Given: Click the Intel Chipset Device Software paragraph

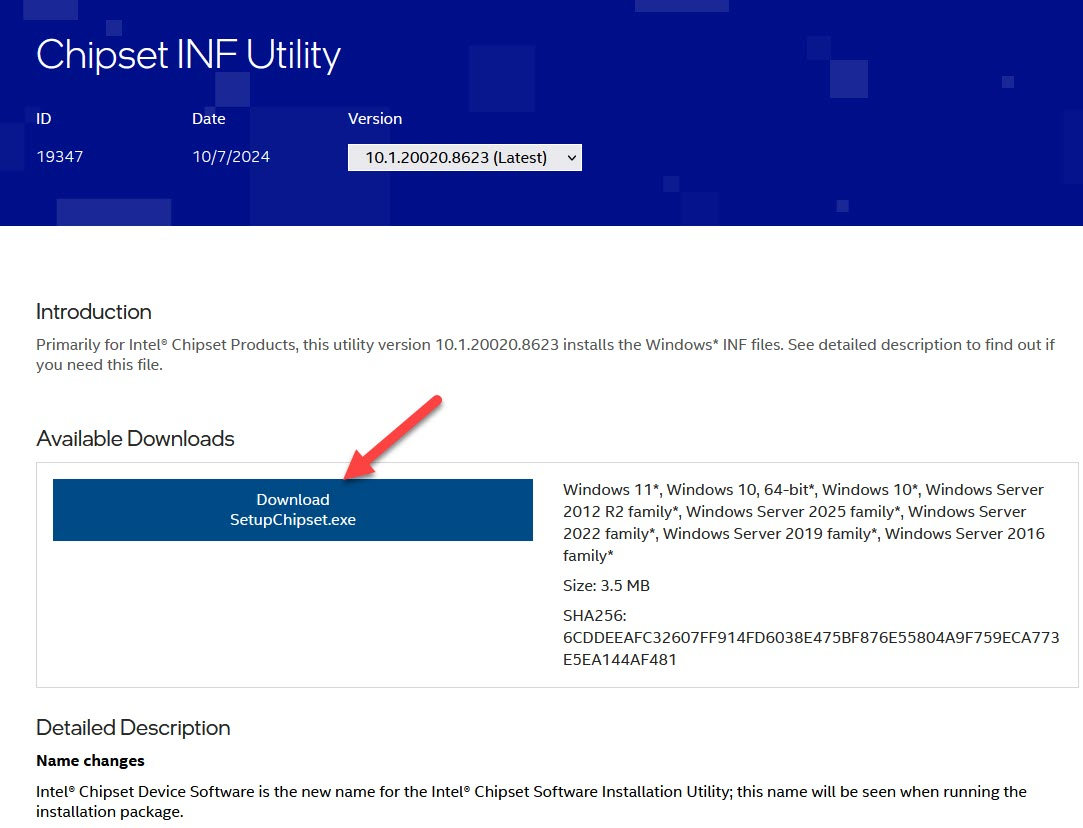Looking at the screenshot, I should click(531, 802).
